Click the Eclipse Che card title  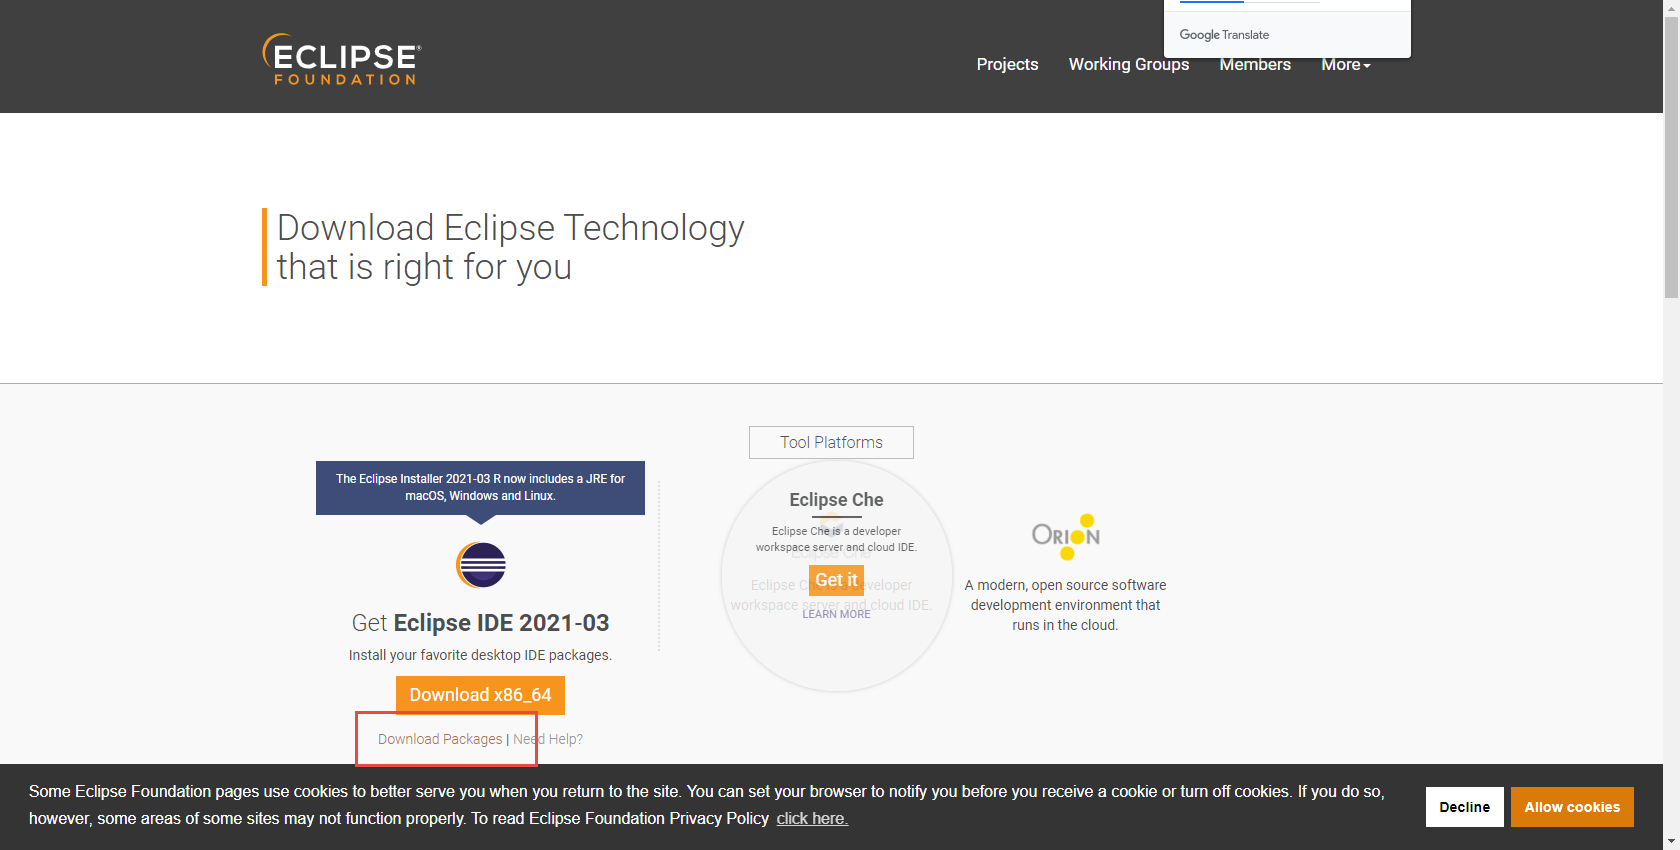(836, 500)
